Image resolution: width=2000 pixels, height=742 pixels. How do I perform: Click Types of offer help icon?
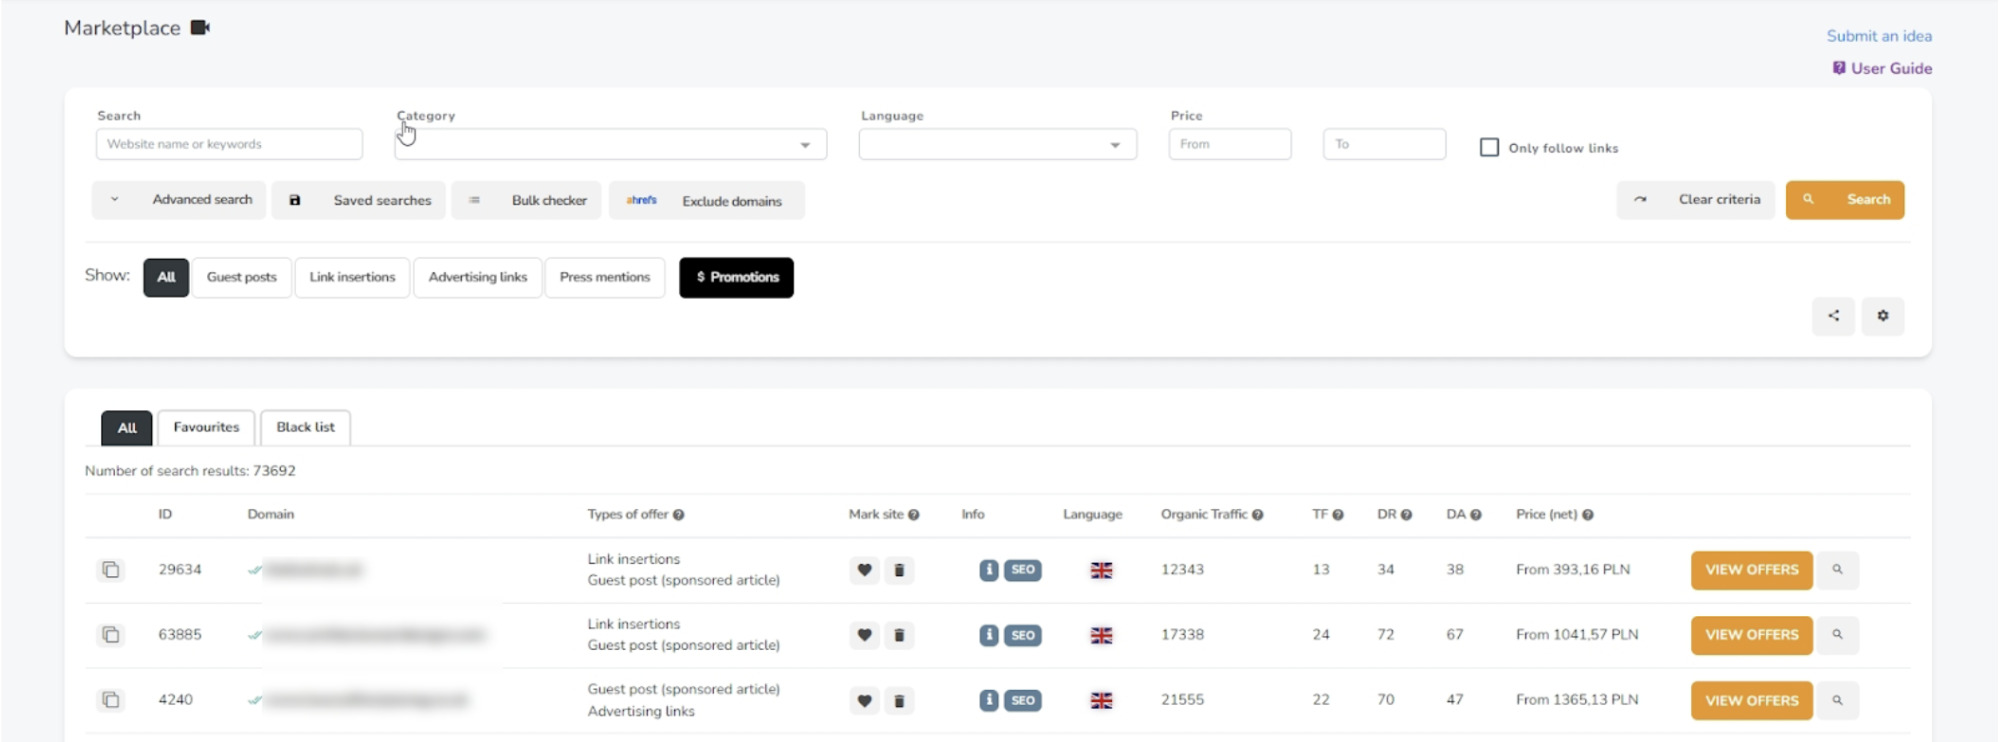point(679,515)
